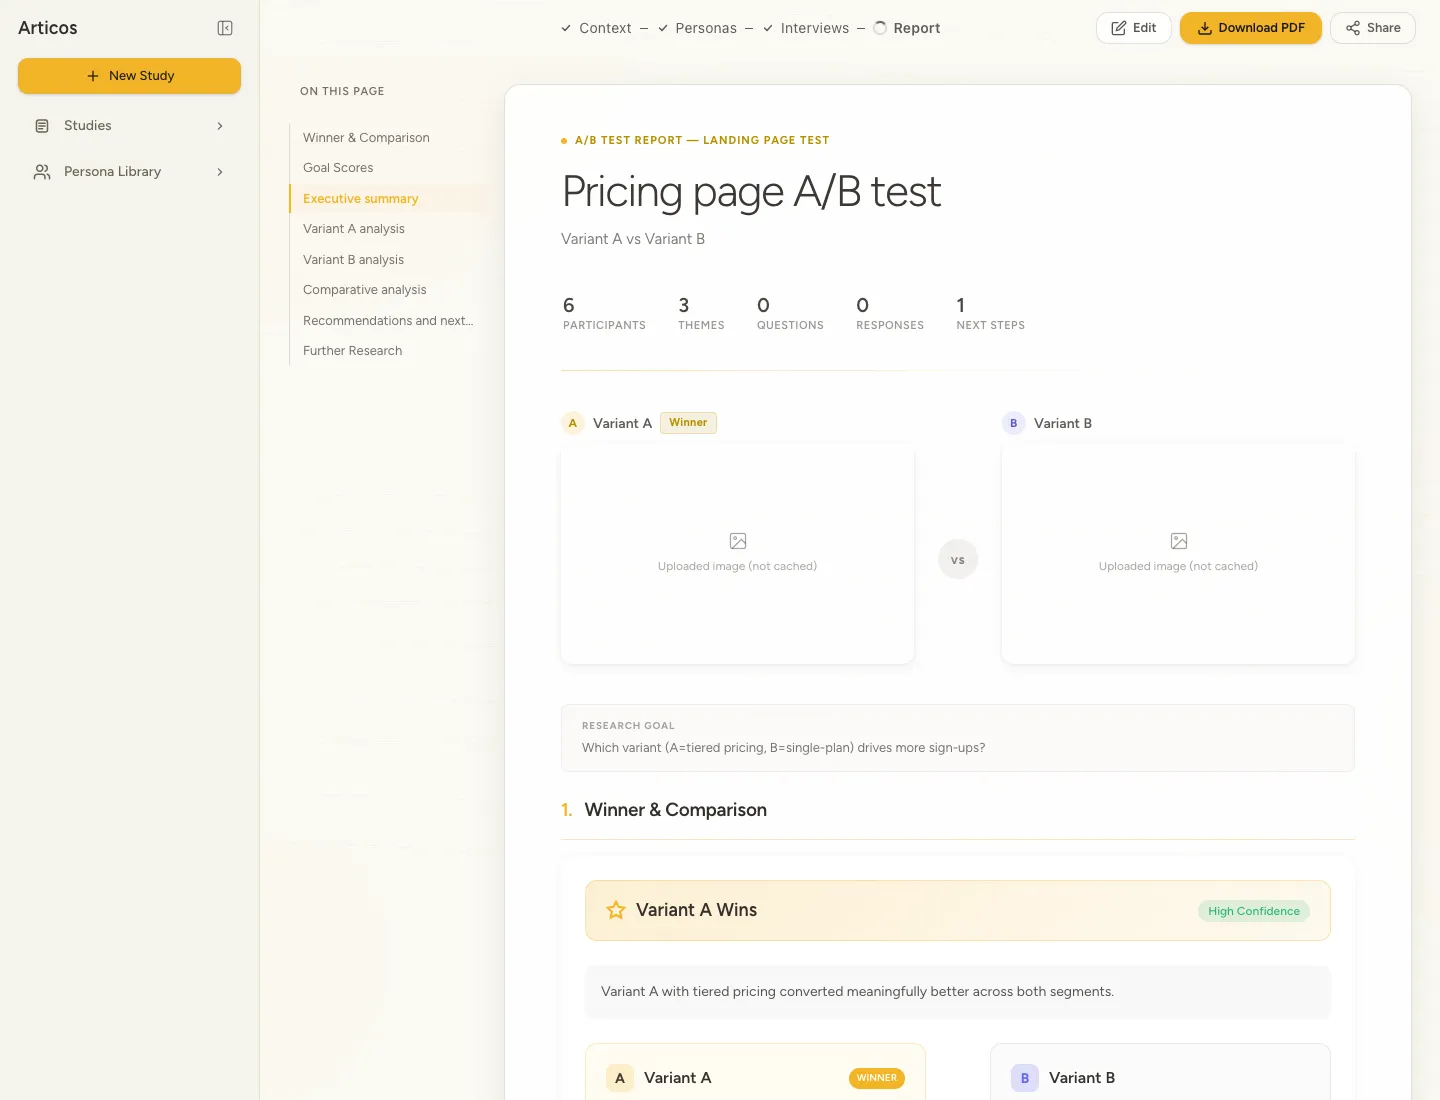This screenshot has width=1440, height=1100.
Task: Click the Pricing page A/B test title
Action: (752, 191)
